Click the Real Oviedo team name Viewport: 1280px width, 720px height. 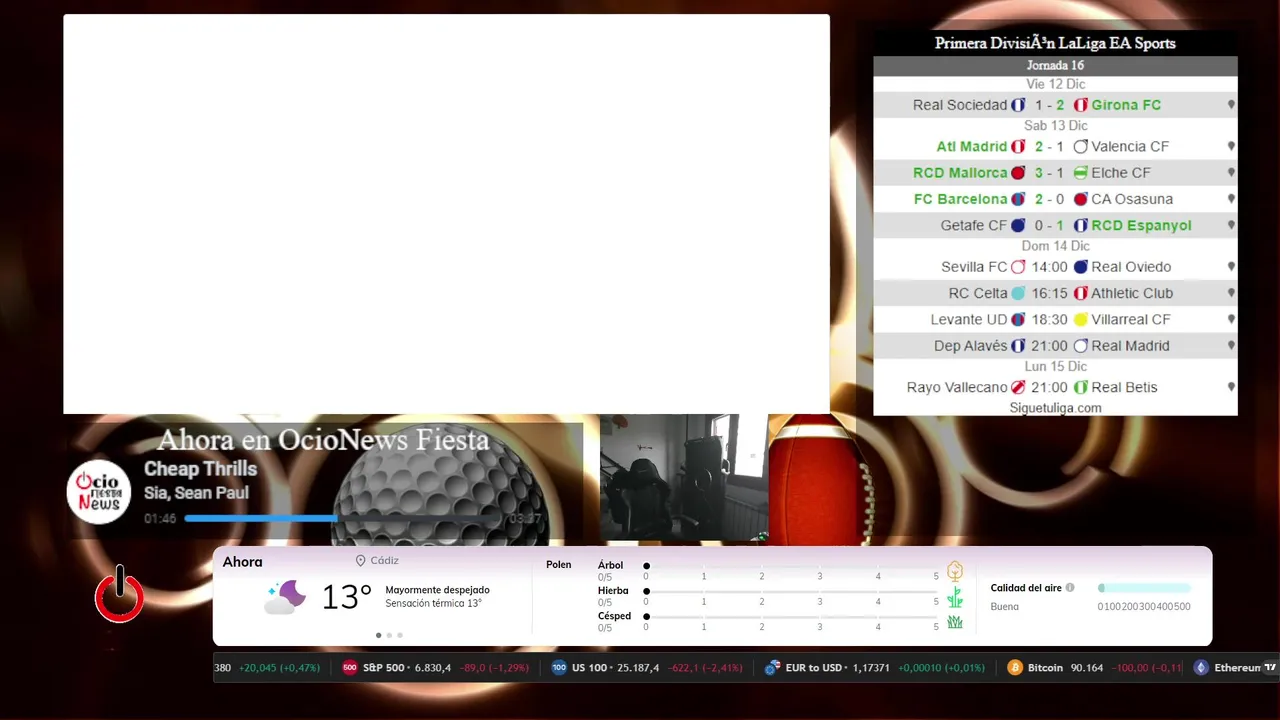1131,267
